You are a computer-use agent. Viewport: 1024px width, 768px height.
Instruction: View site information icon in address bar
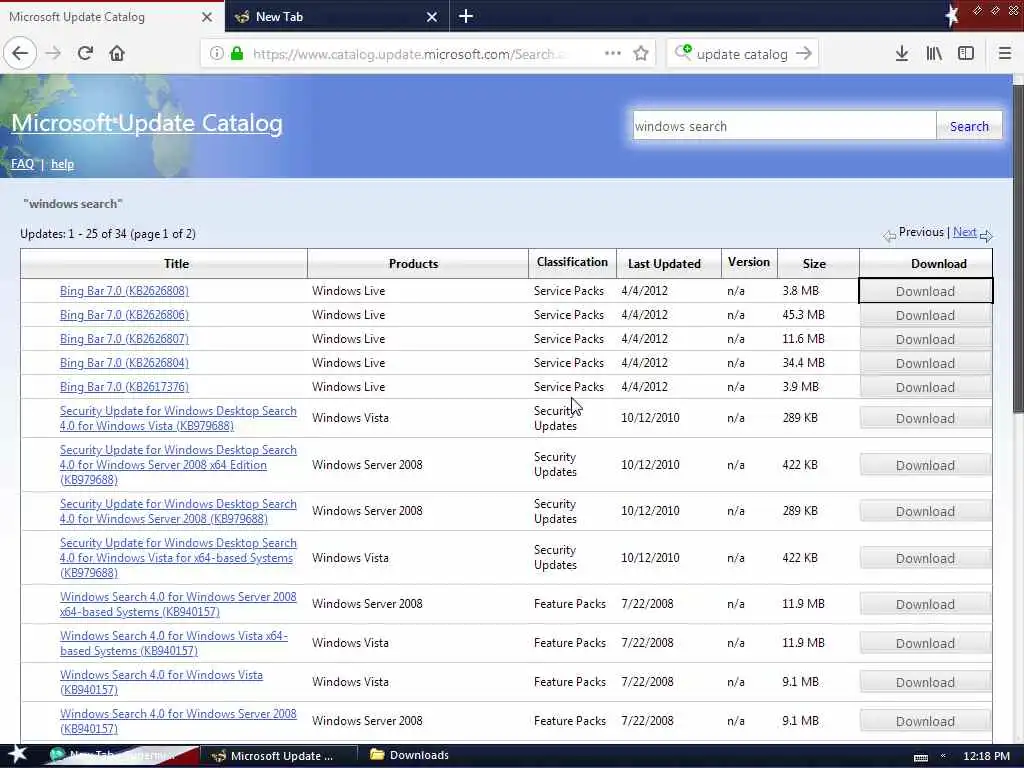click(x=216, y=54)
